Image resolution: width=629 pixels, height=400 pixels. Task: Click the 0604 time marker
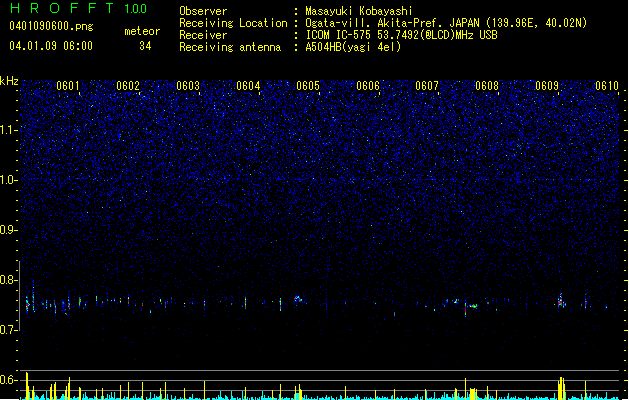[248, 86]
